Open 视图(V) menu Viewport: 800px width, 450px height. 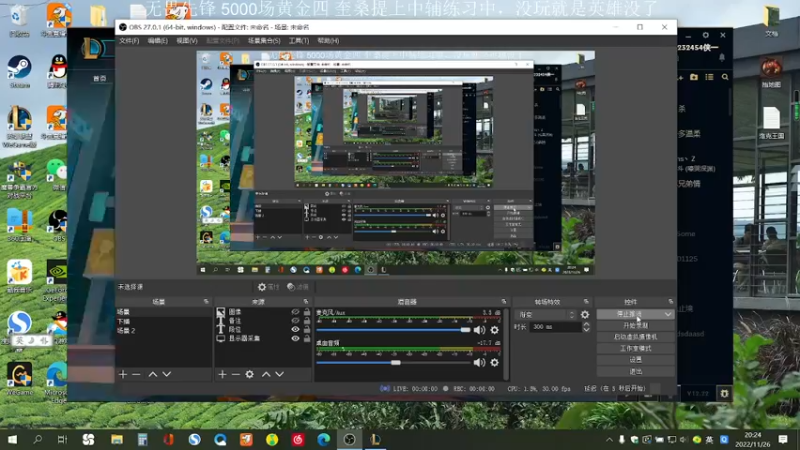187,41
